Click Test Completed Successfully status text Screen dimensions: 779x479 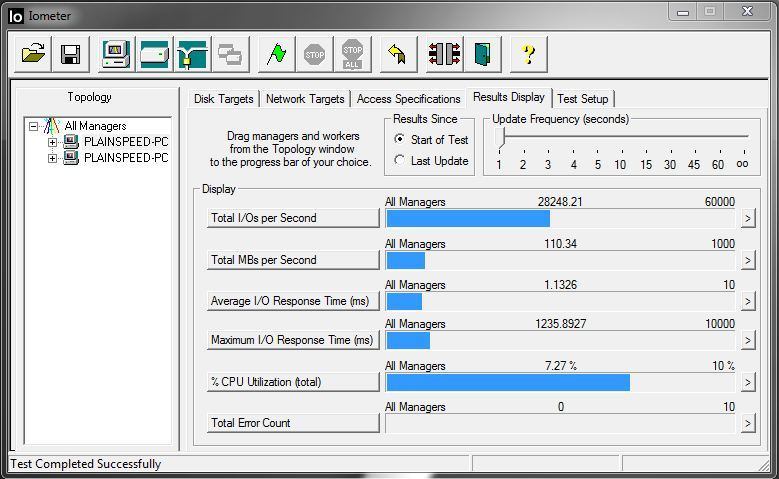[x=85, y=464]
